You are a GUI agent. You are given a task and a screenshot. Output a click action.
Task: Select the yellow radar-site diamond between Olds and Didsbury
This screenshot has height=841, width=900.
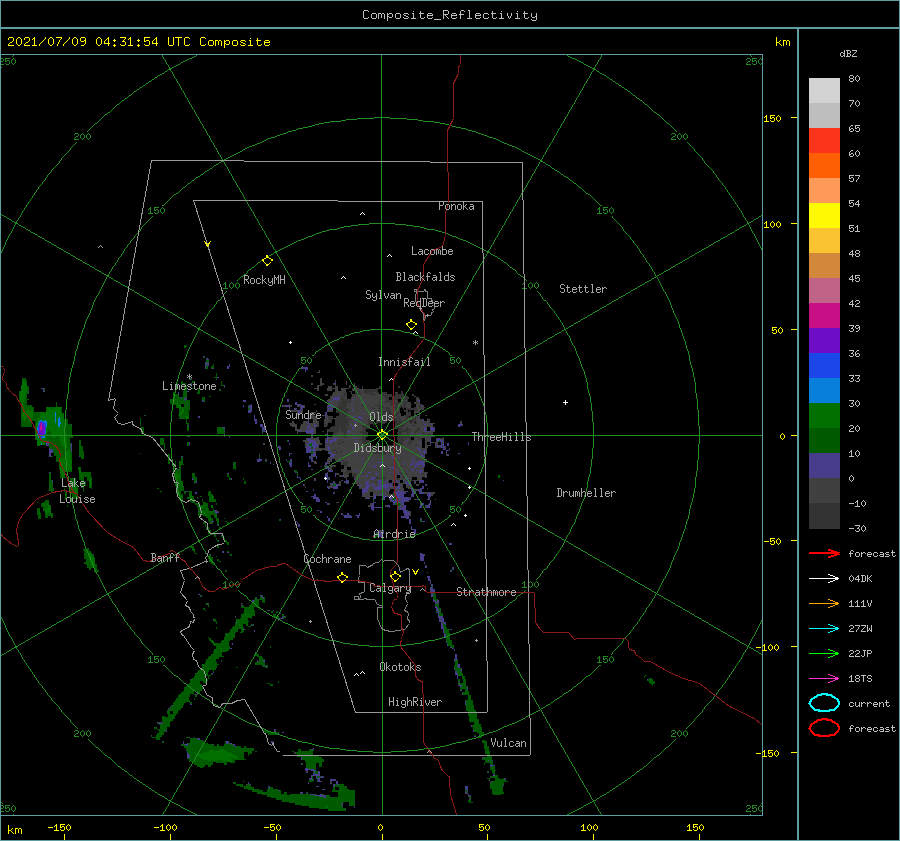[382, 435]
